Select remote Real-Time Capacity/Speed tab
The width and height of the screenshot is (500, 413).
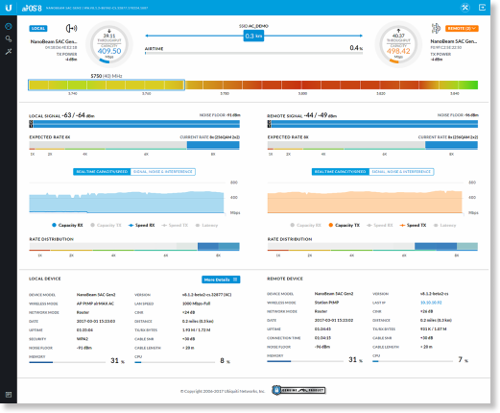coord(340,172)
